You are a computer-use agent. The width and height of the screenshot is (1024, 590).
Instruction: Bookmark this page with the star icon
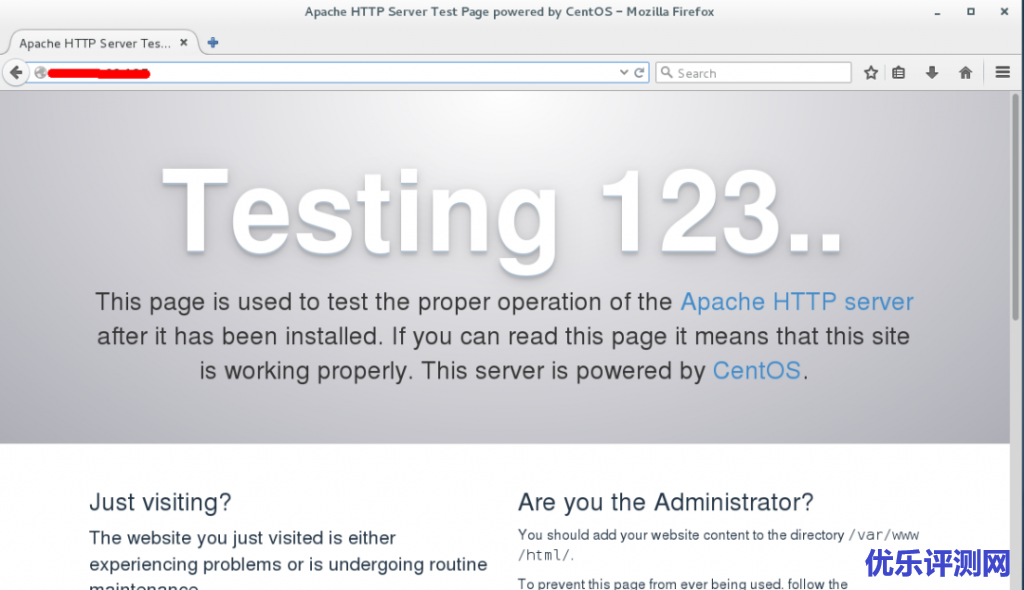(x=871, y=73)
